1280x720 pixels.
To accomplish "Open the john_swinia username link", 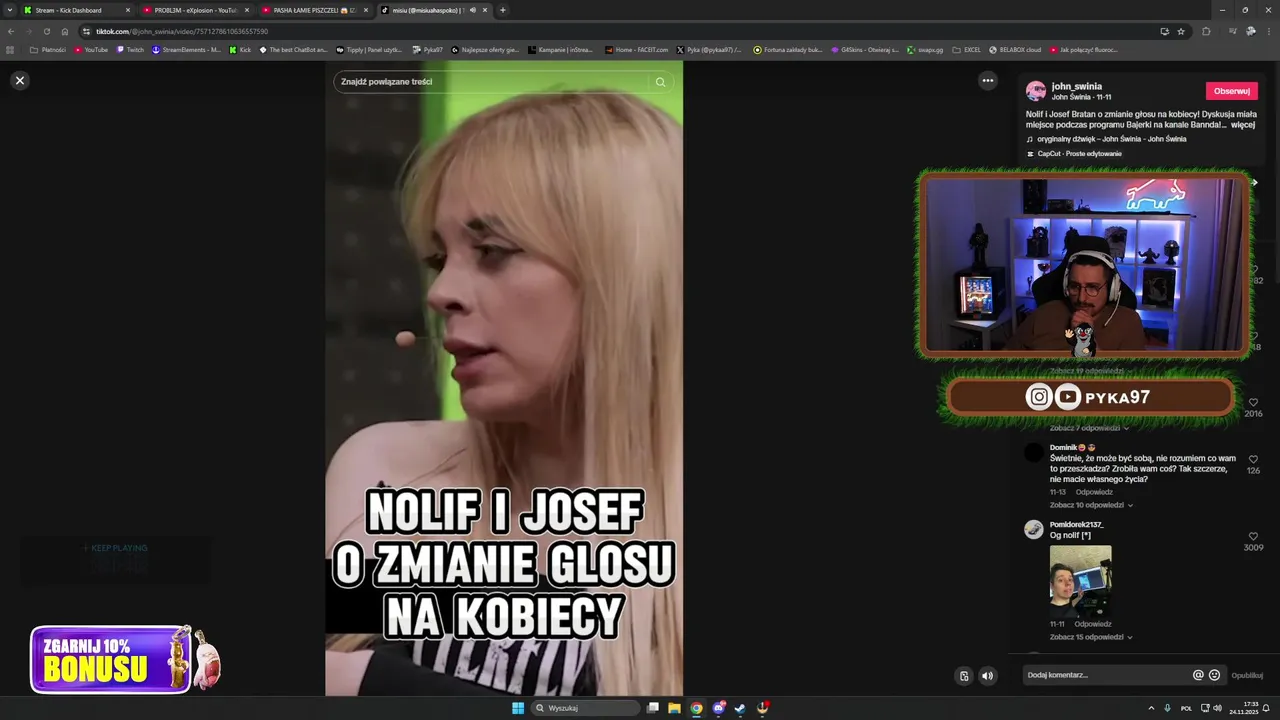I will pos(1076,86).
